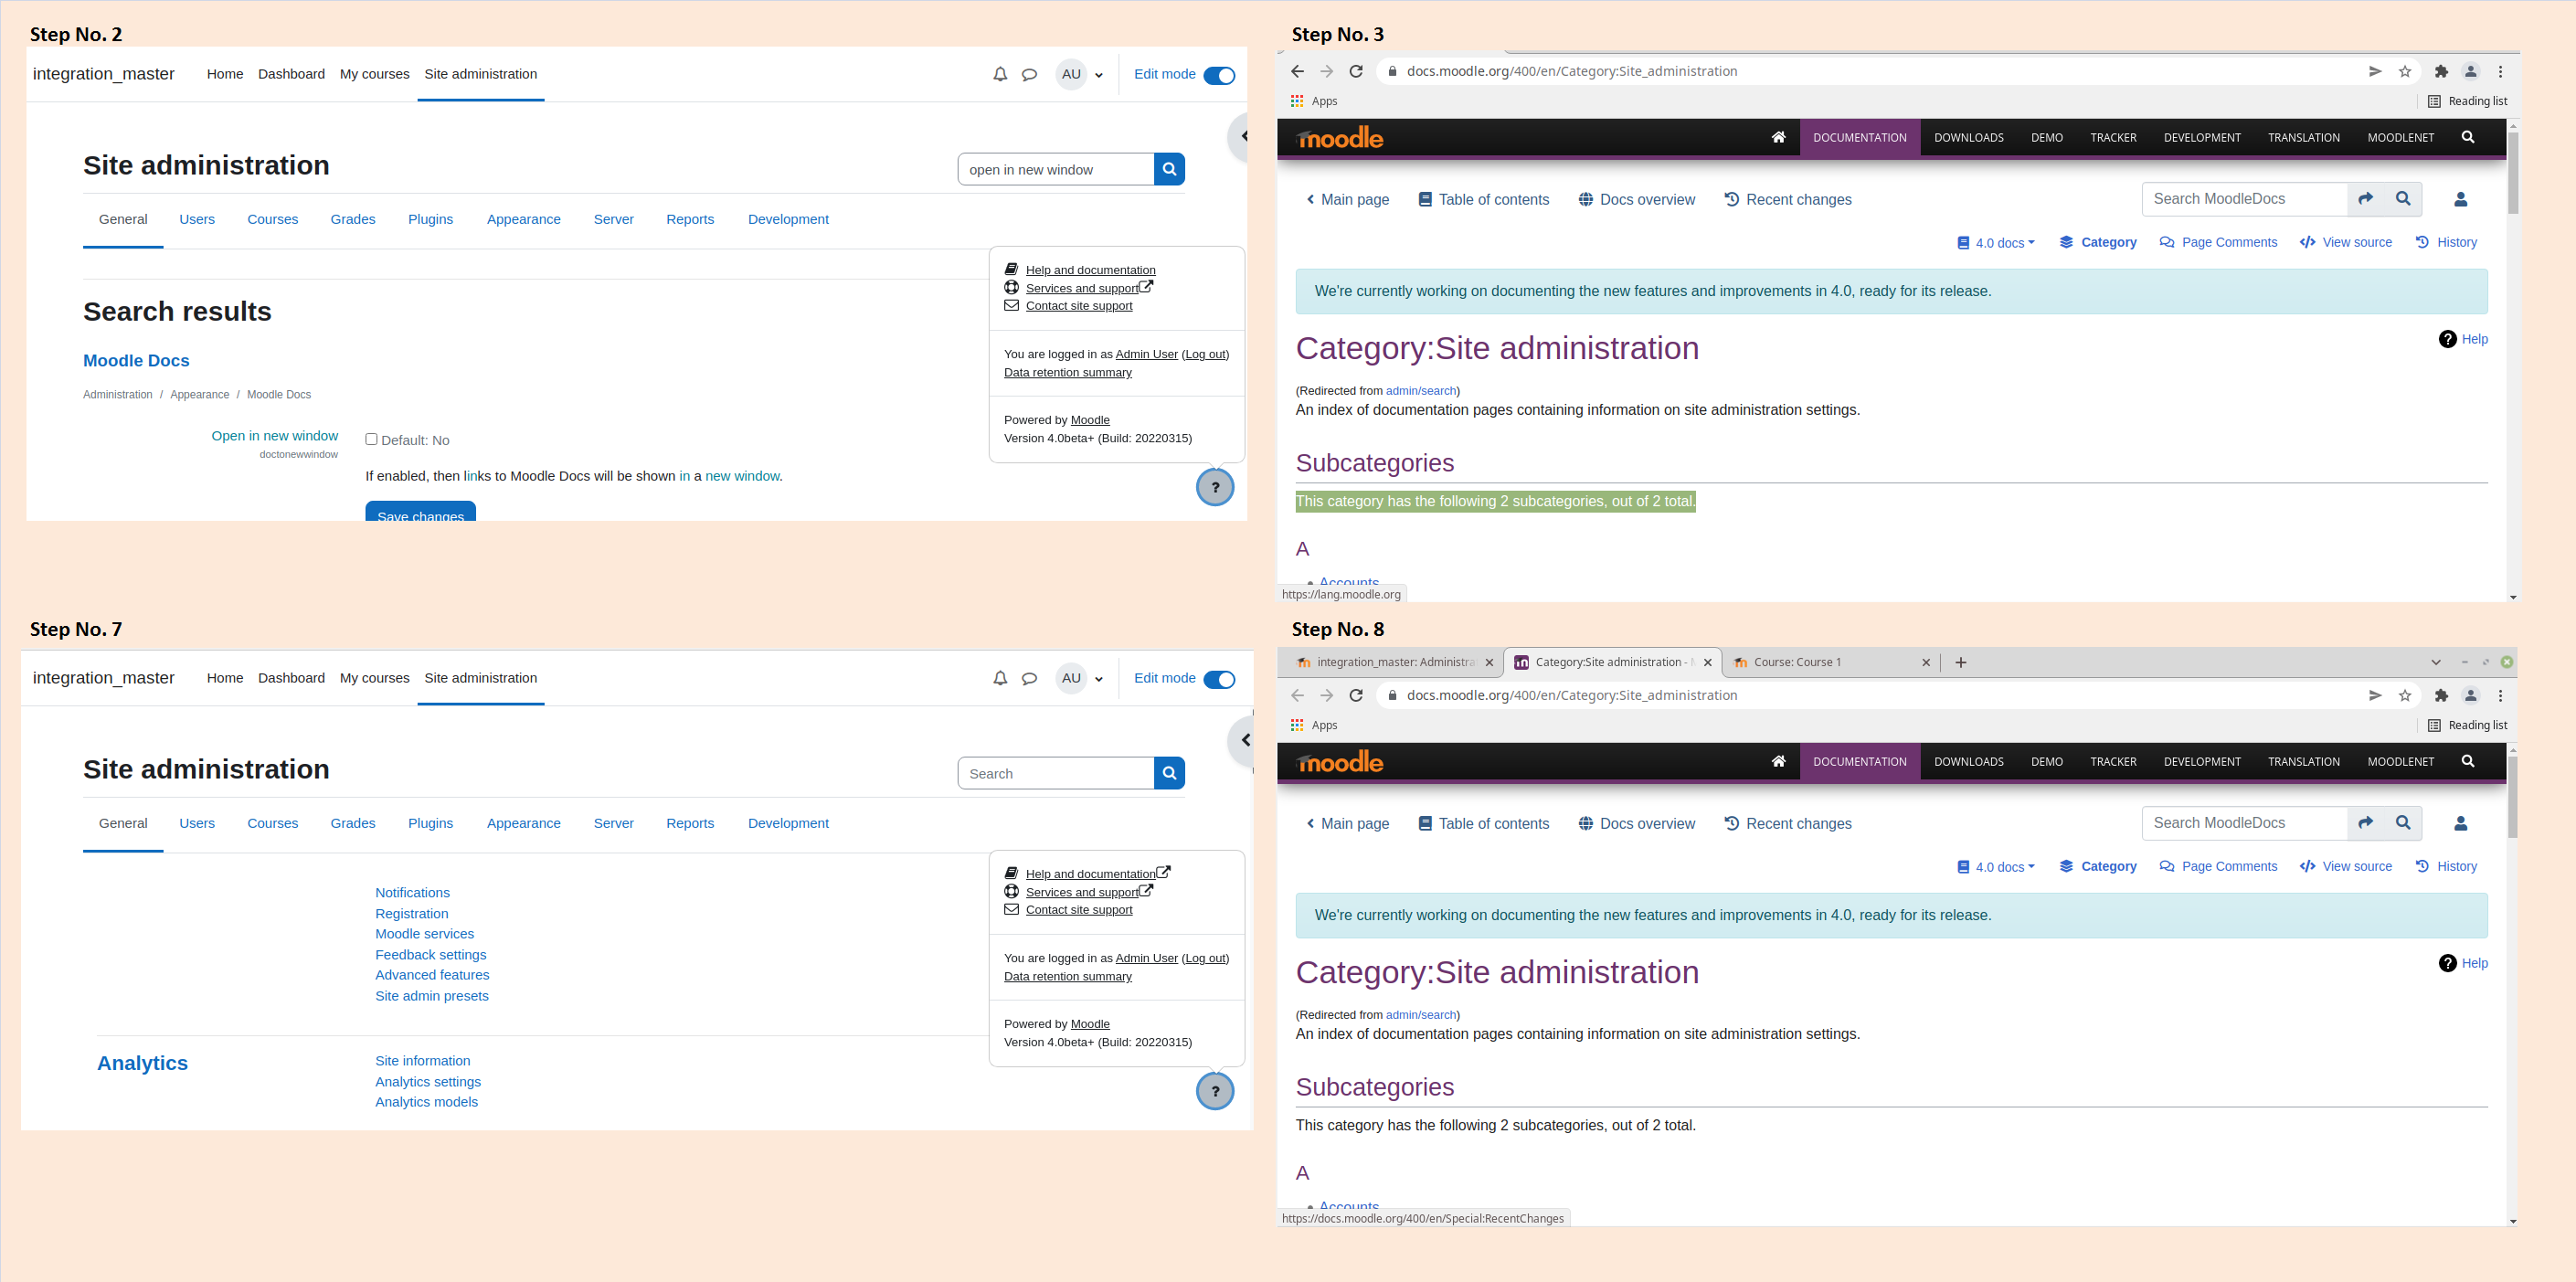Expand 4.0 docs dropdown in Step 3 browser
2576x1282 pixels.
point(1996,243)
